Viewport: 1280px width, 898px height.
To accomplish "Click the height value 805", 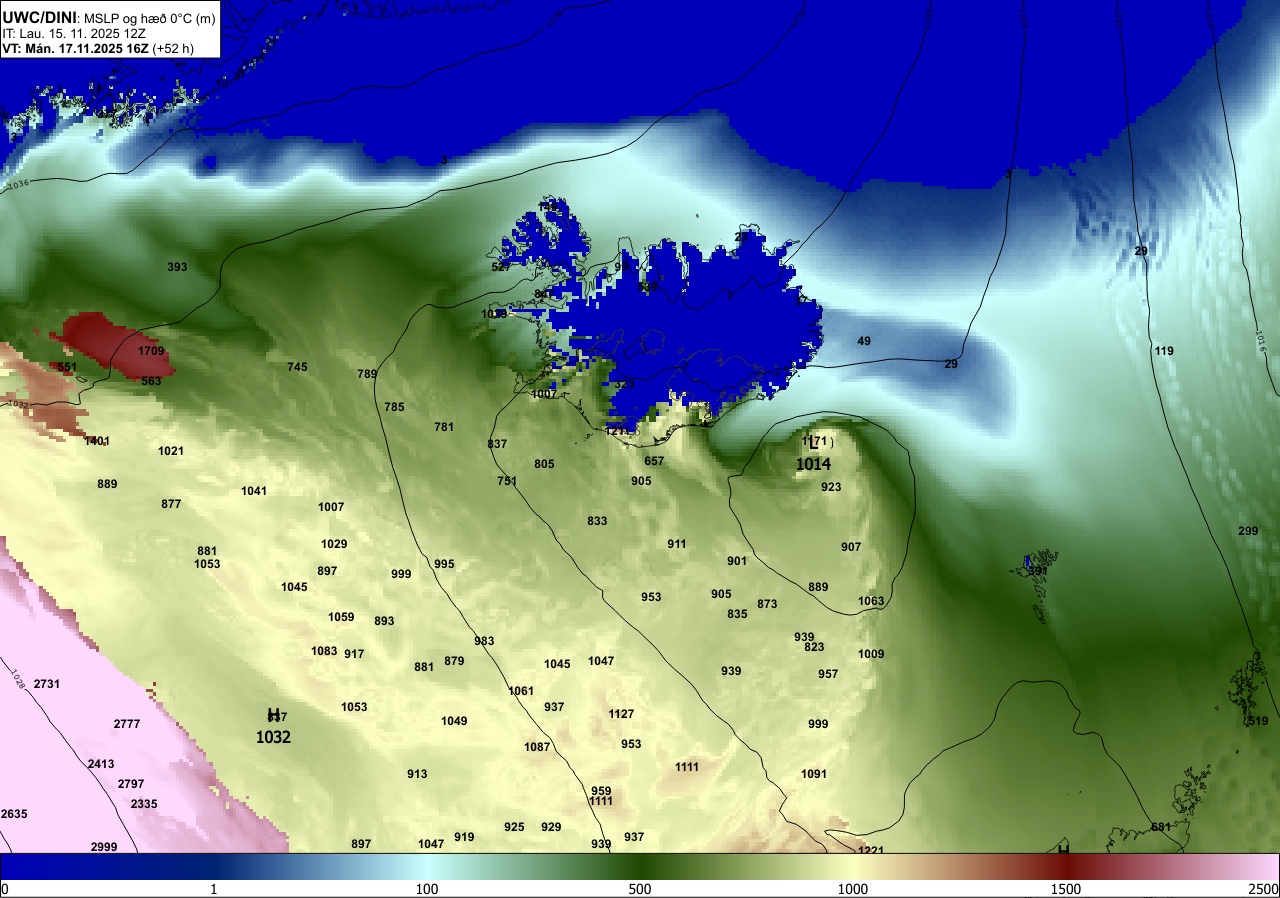I will (x=544, y=464).
